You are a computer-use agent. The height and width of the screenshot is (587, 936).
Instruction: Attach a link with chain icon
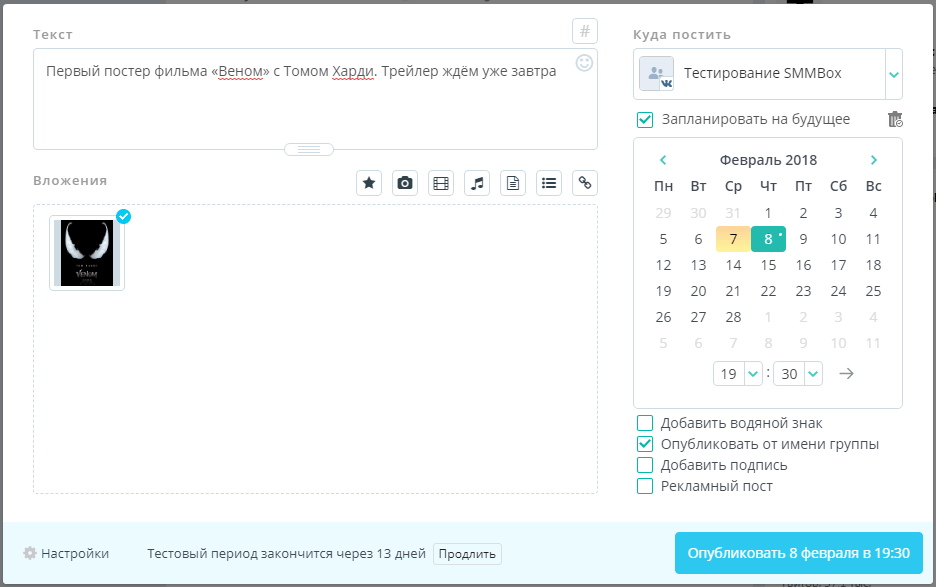click(x=585, y=182)
